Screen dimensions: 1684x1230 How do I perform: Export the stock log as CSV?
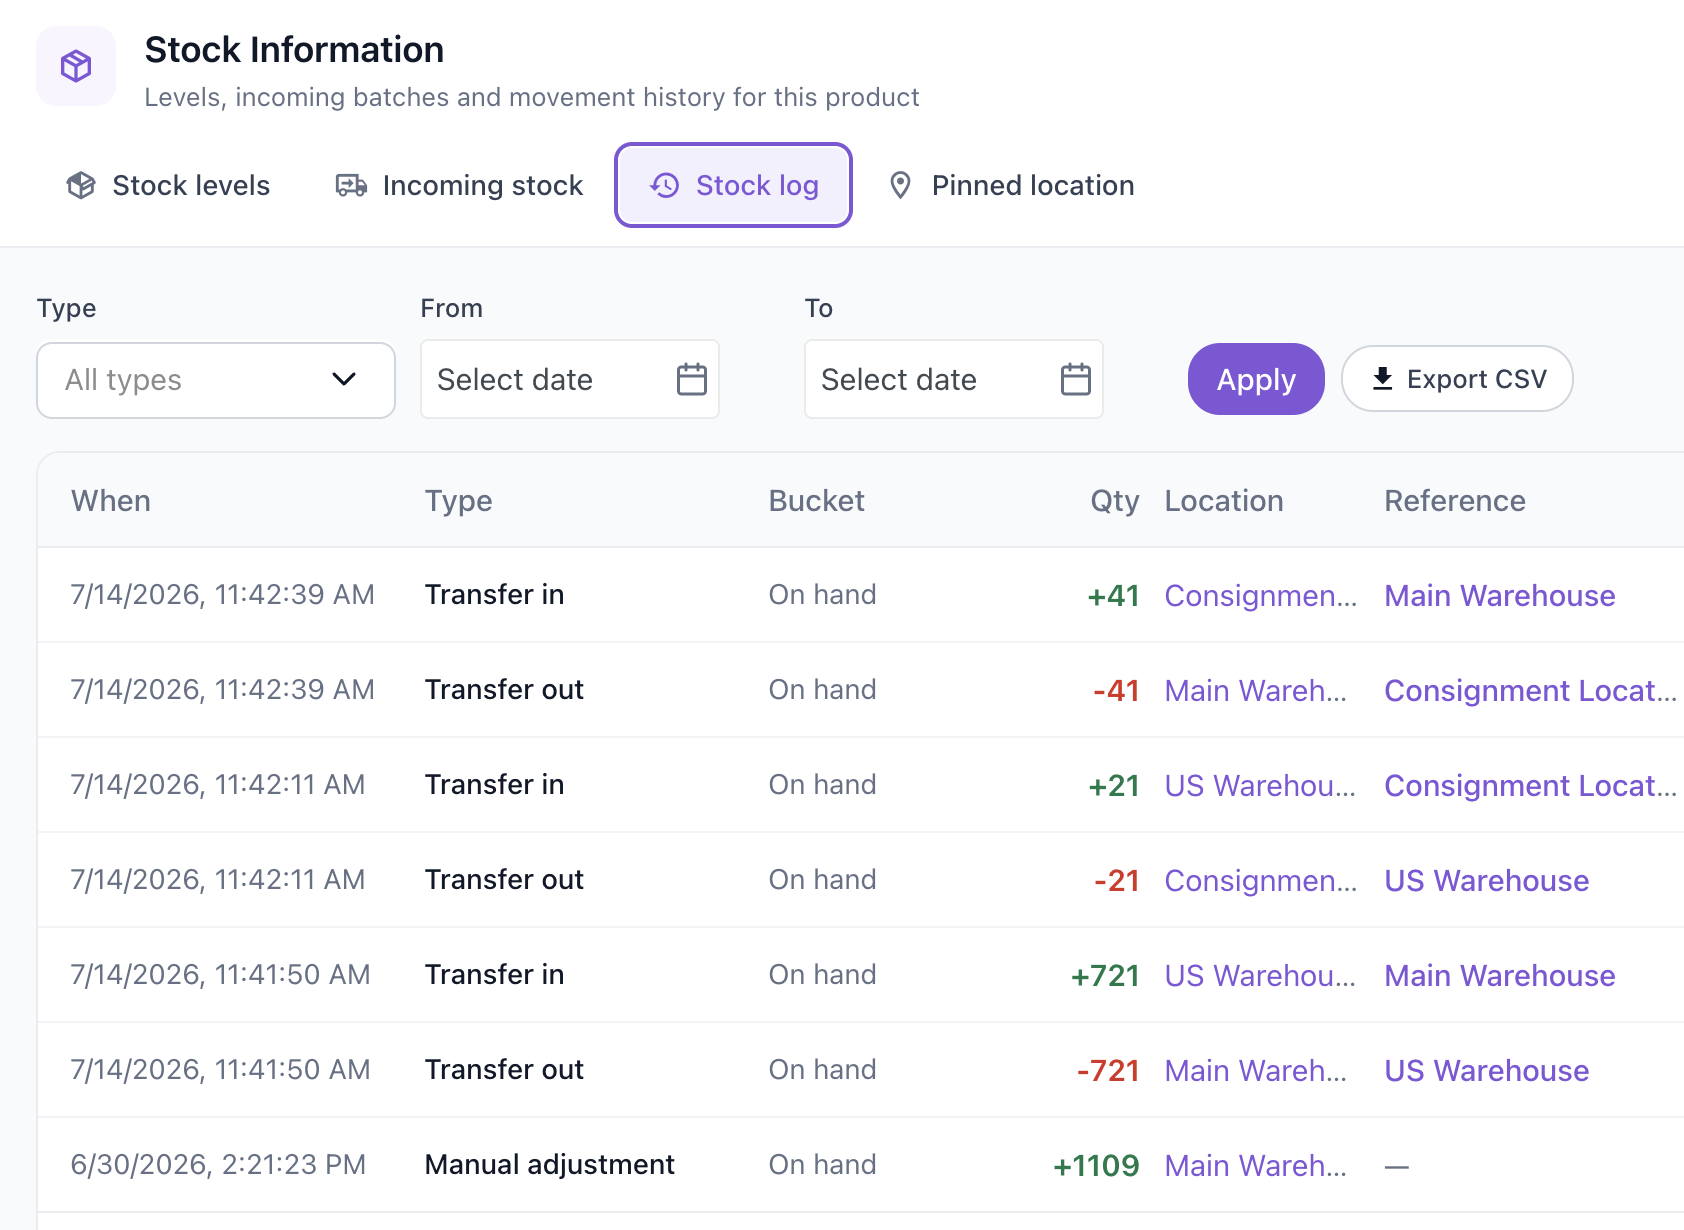pyautogui.click(x=1457, y=379)
